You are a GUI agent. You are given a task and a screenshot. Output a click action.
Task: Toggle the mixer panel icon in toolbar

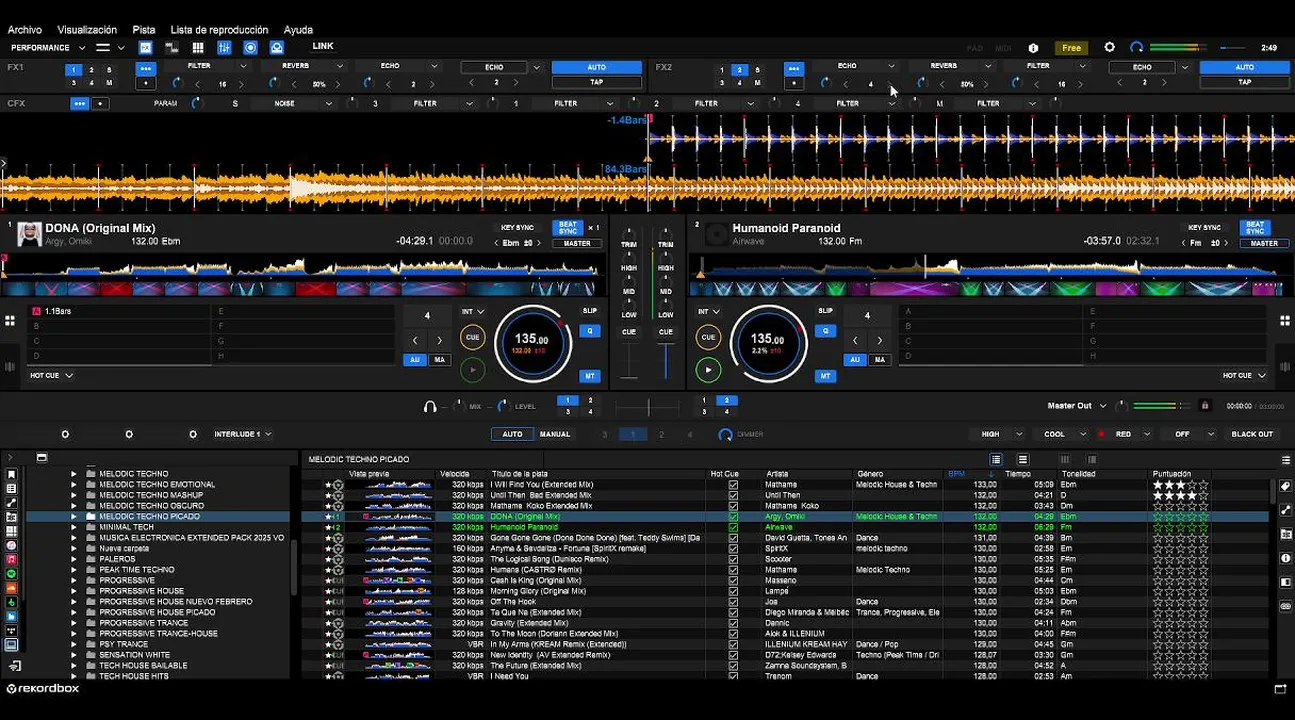pyautogui.click(x=224, y=47)
